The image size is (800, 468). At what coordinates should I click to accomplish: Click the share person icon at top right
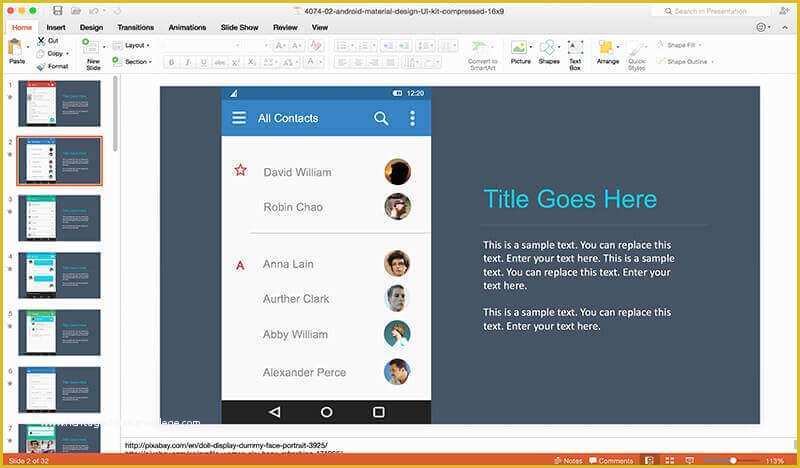[784, 10]
